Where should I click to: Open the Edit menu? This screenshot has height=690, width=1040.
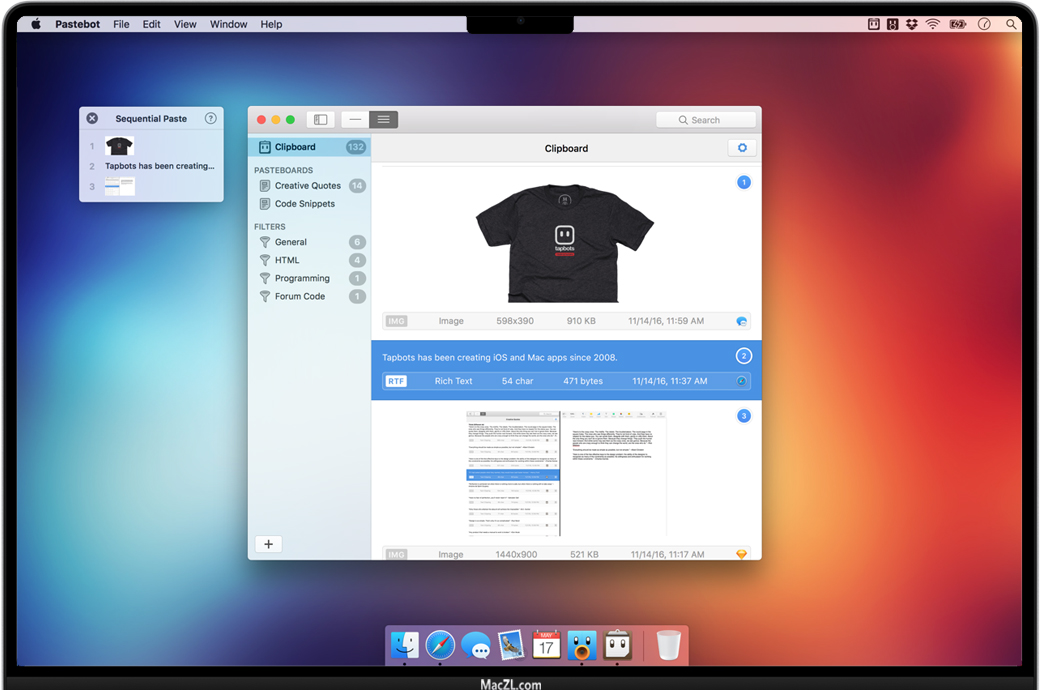tap(151, 24)
